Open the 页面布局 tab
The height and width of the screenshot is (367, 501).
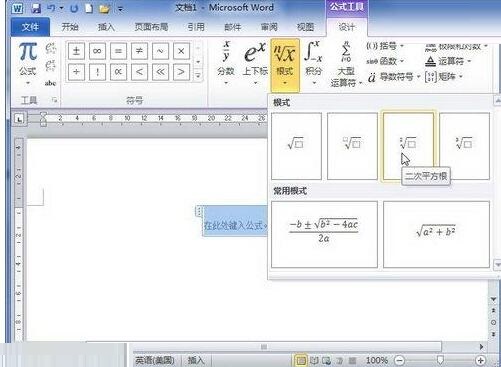click(151, 27)
